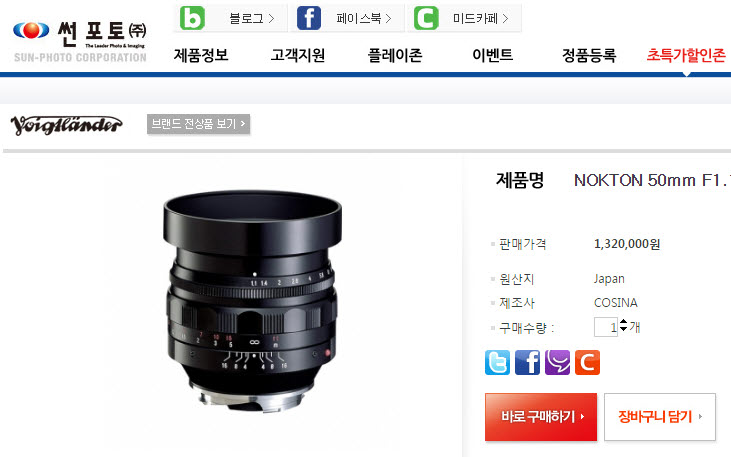Click the Voigtländer brand logo
This screenshot has height=457, width=731.
pyautogui.click(x=66, y=125)
